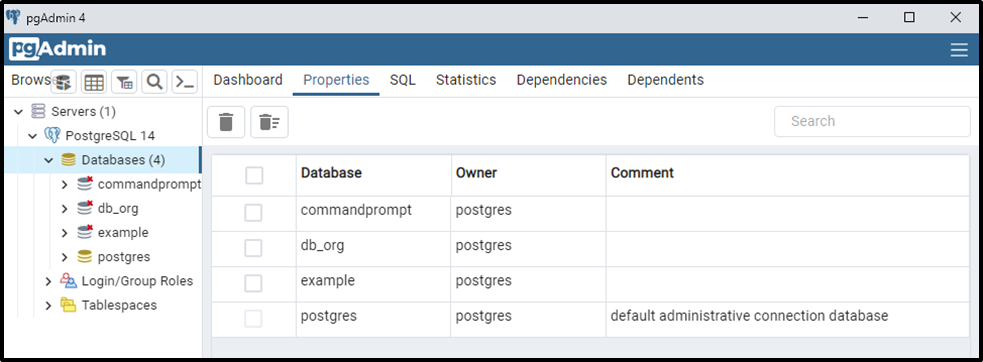The width and height of the screenshot is (983, 362).
Task: Click the Delete trash can button
Action: [226, 122]
